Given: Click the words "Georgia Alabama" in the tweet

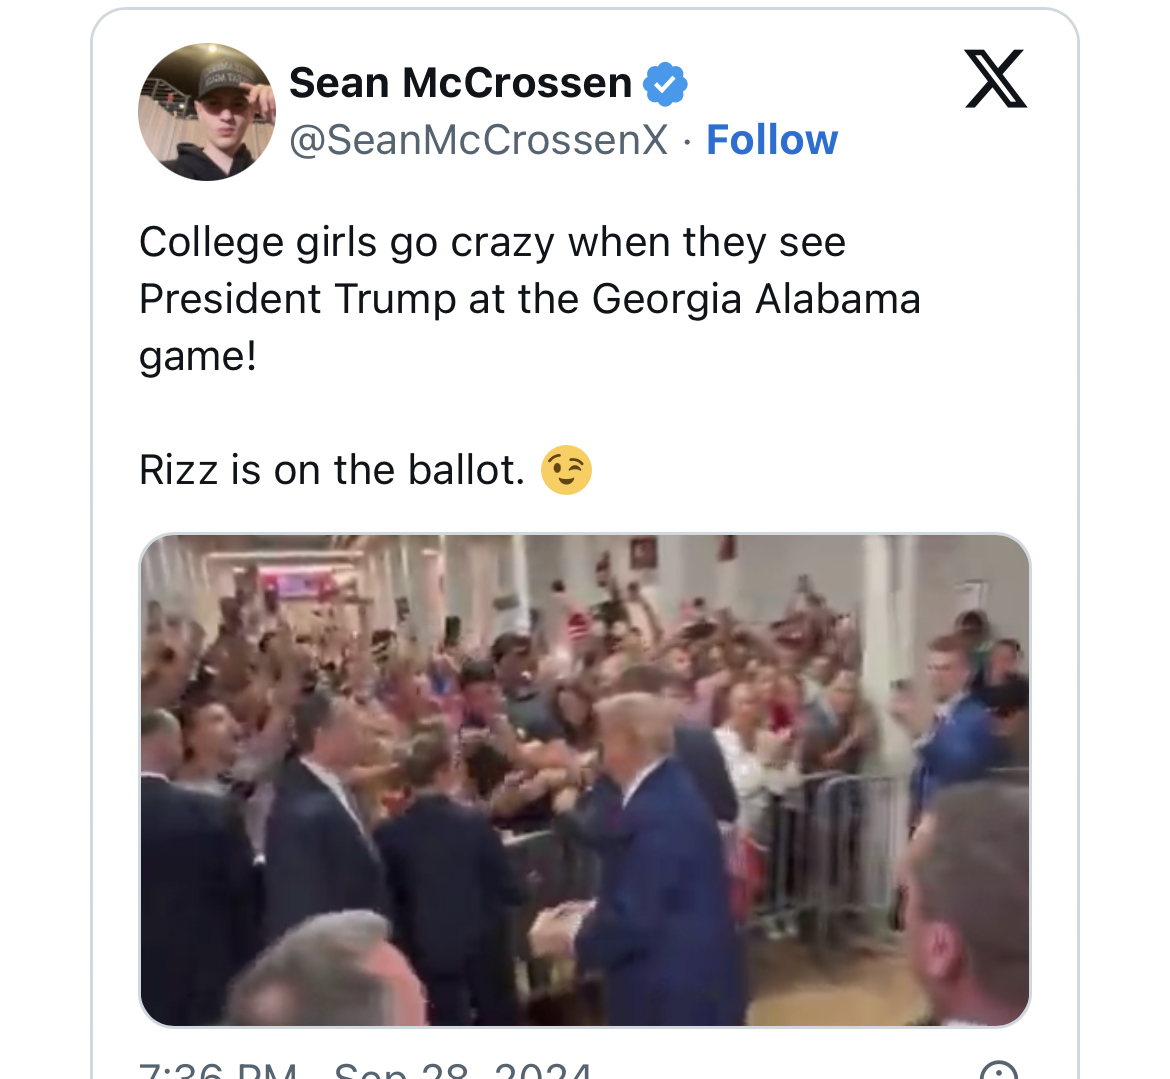Looking at the screenshot, I should pyautogui.click(x=756, y=300).
